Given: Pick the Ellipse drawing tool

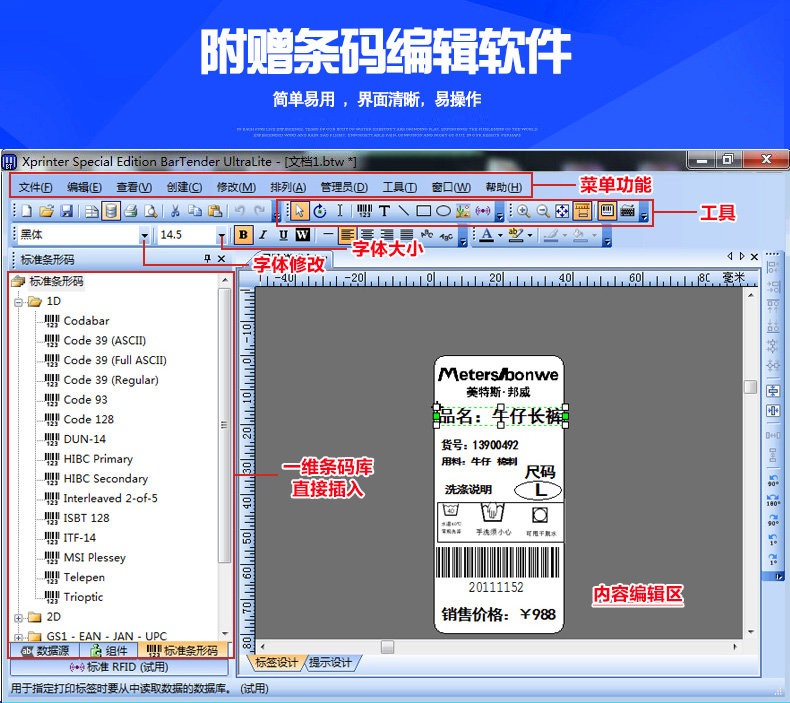Looking at the screenshot, I should 443,211.
